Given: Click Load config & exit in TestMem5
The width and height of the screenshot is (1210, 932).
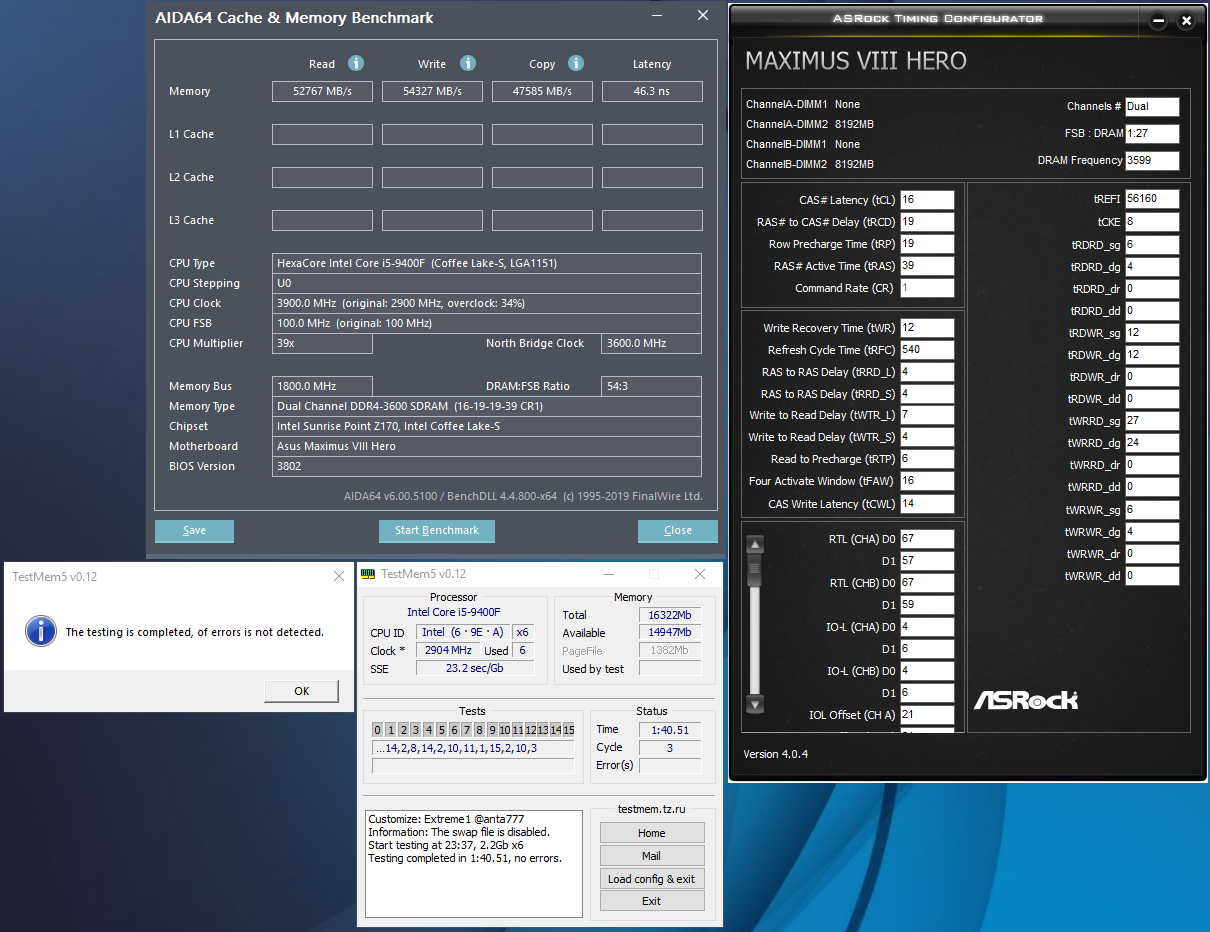Looking at the screenshot, I should click(x=652, y=879).
